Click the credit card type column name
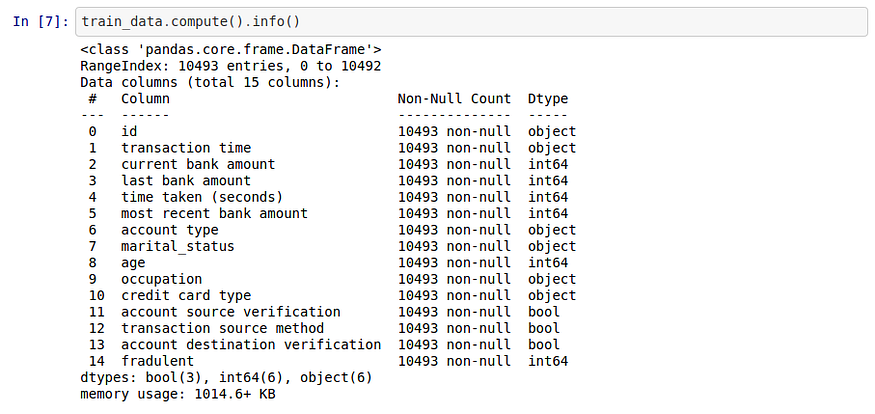 [x=186, y=296]
